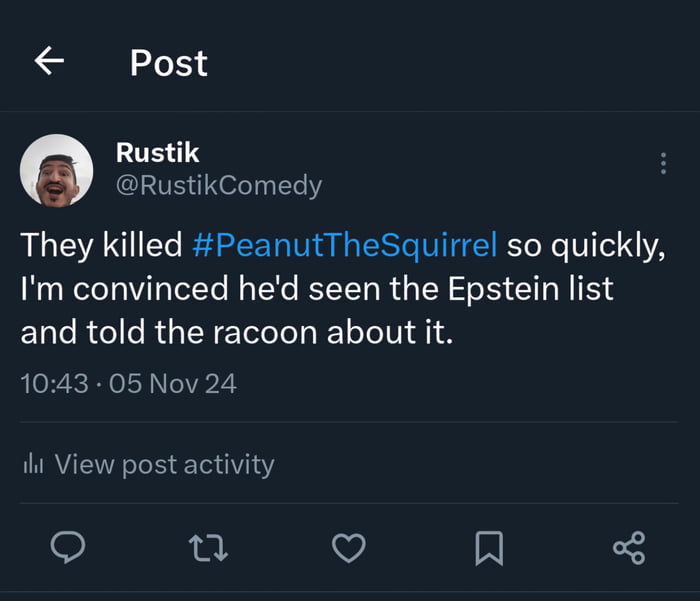
Task: Like the post with the heart icon
Action: pyautogui.click(x=348, y=547)
